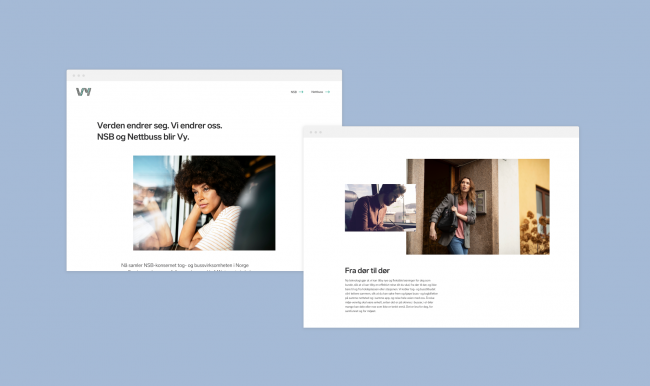Click the photo of the woman at the train window
The image size is (650, 386).
[204, 203]
